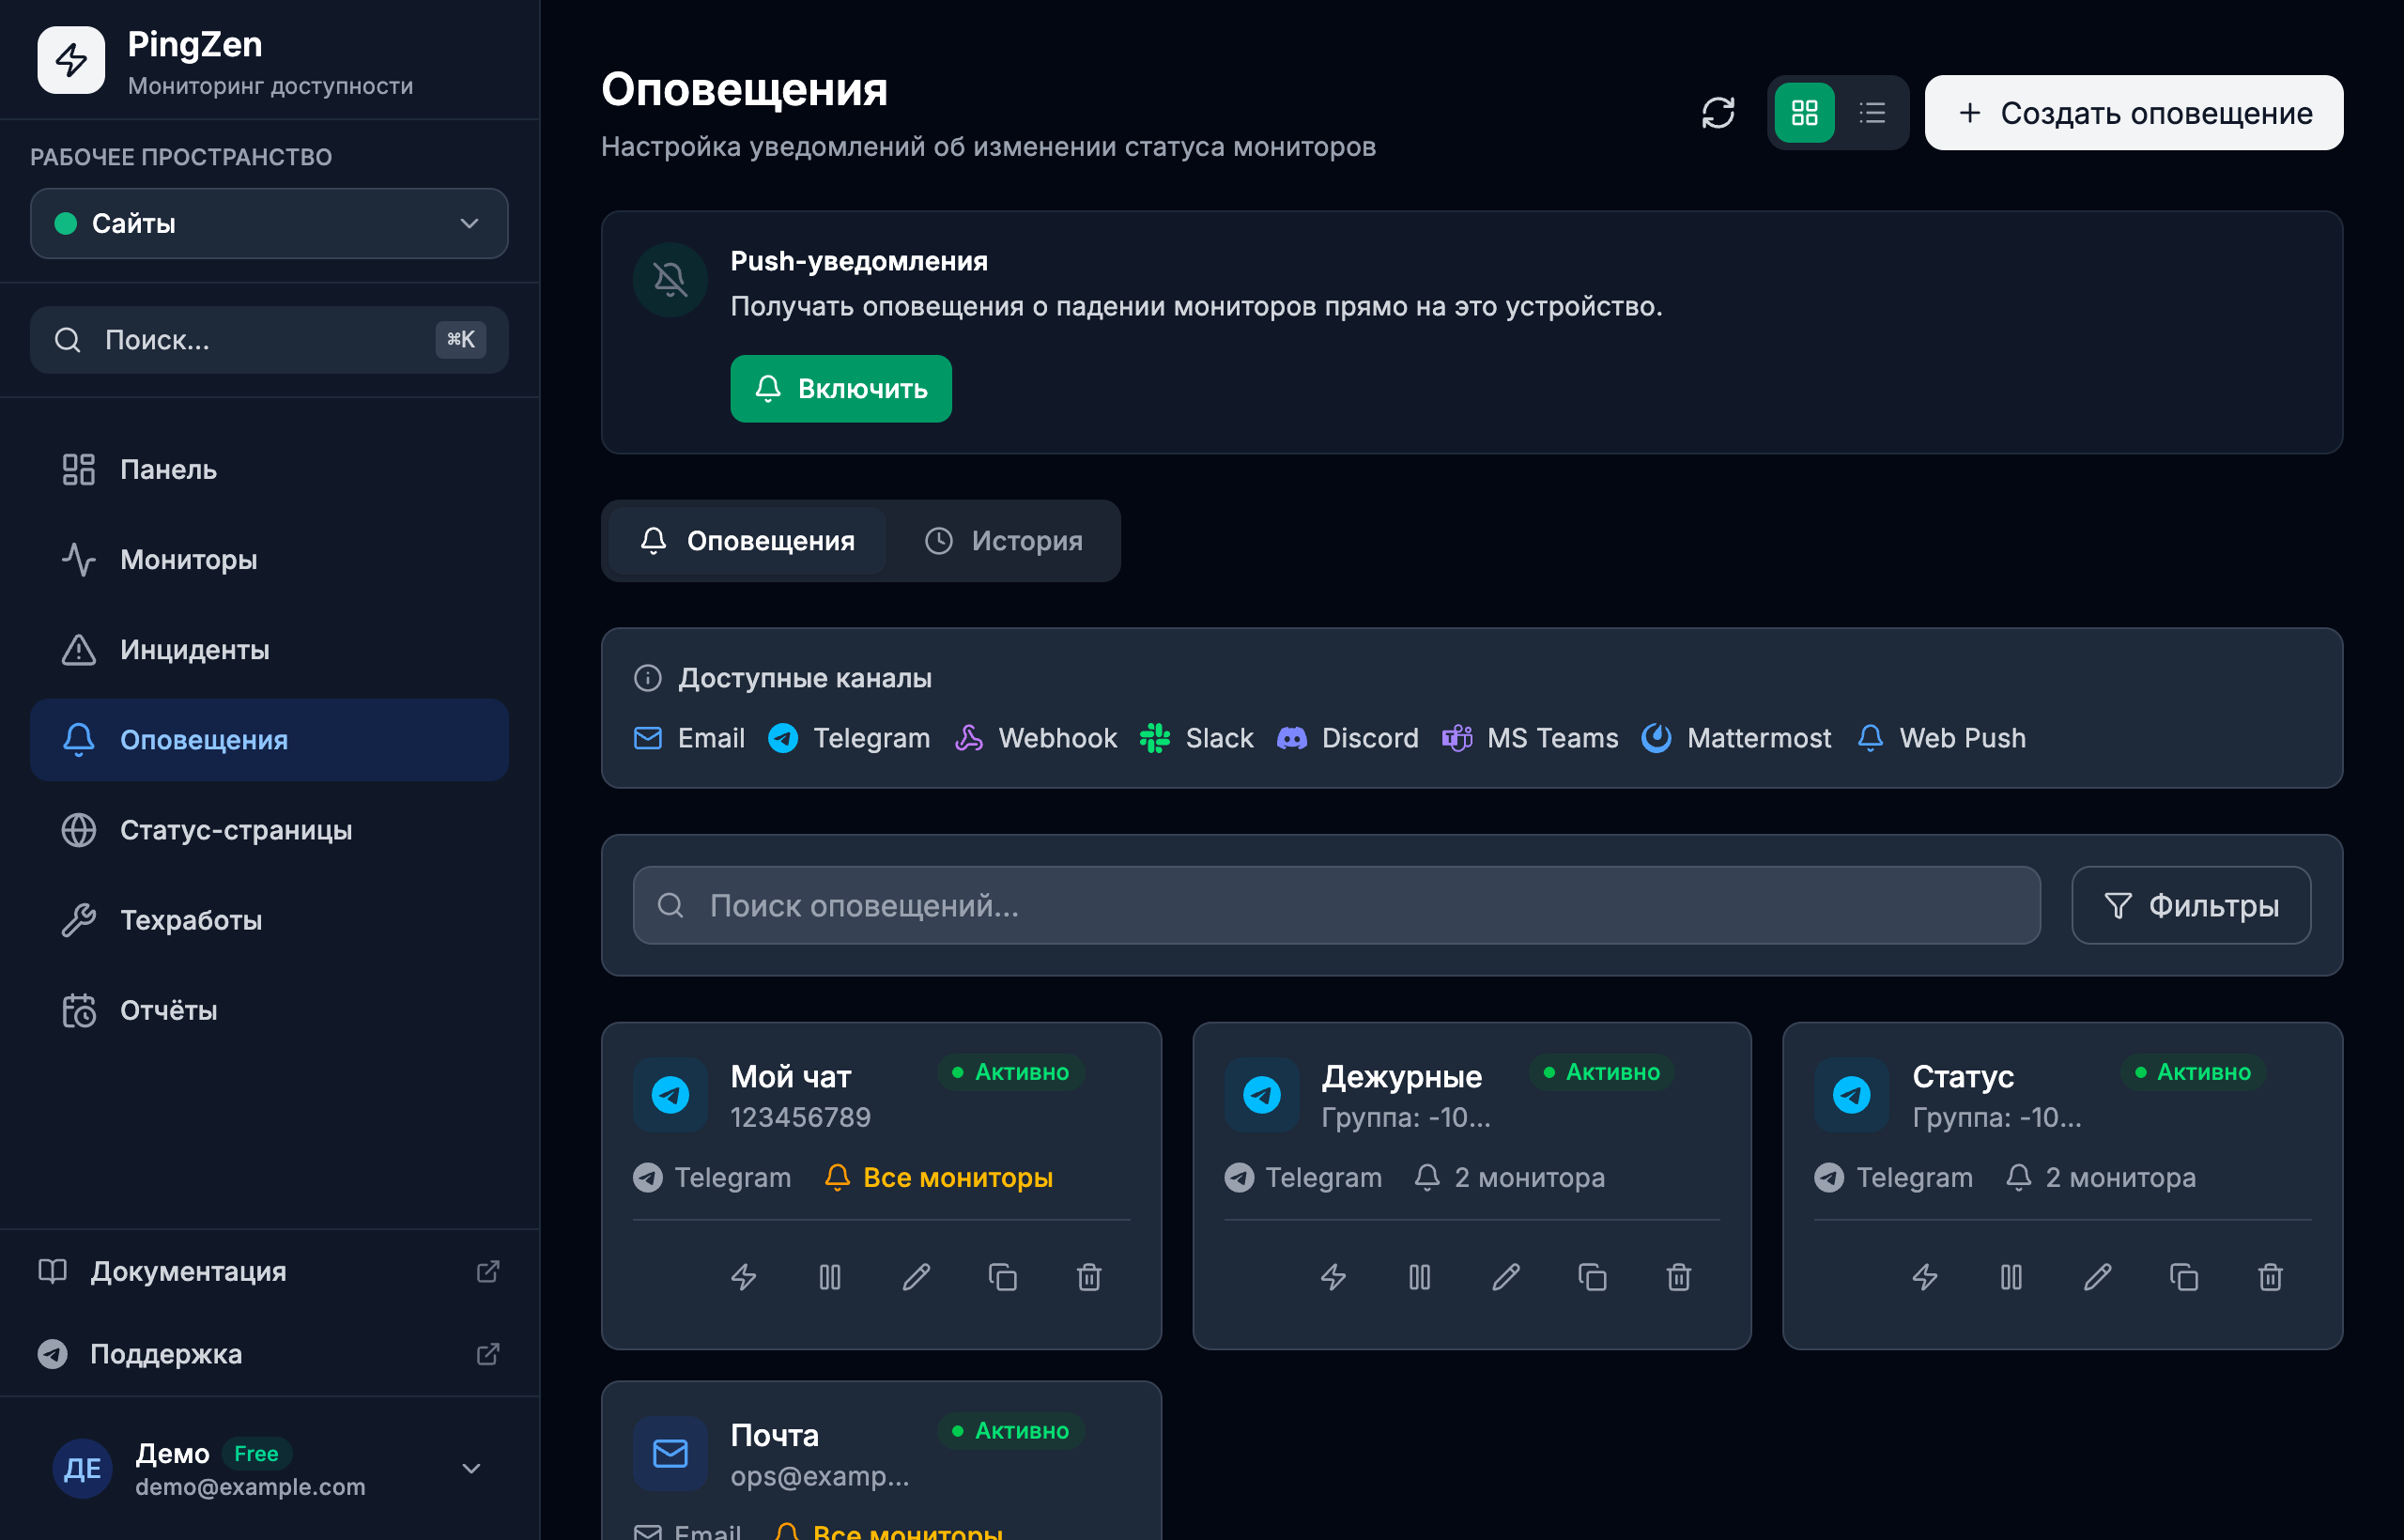Switch to the История tab
The height and width of the screenshot is (1540, 2404).
(1003, 541)
